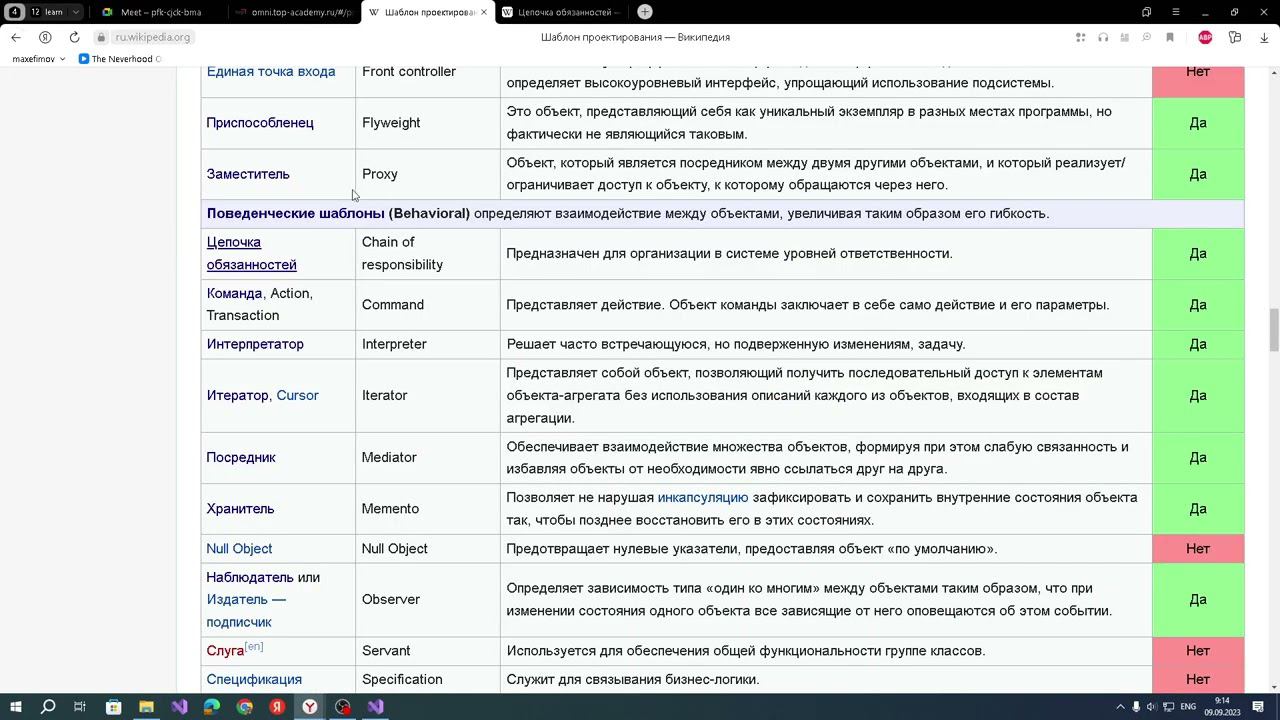This screenshot has height=720, width=1280.
Task: Click the Memento cell text
Action: (x=390, y=508)
